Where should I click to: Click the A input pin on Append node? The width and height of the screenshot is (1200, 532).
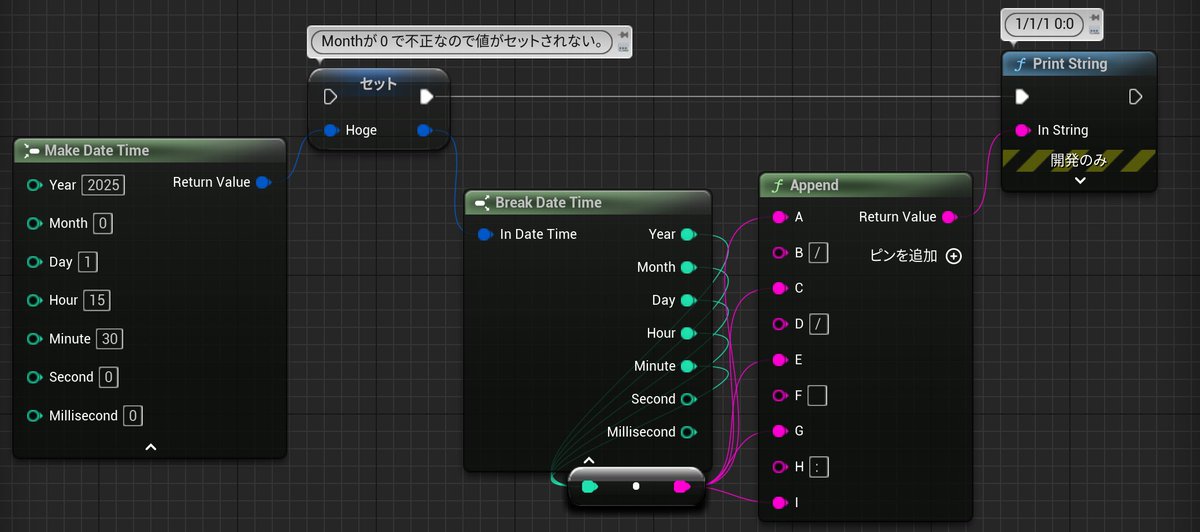[780, 217]
